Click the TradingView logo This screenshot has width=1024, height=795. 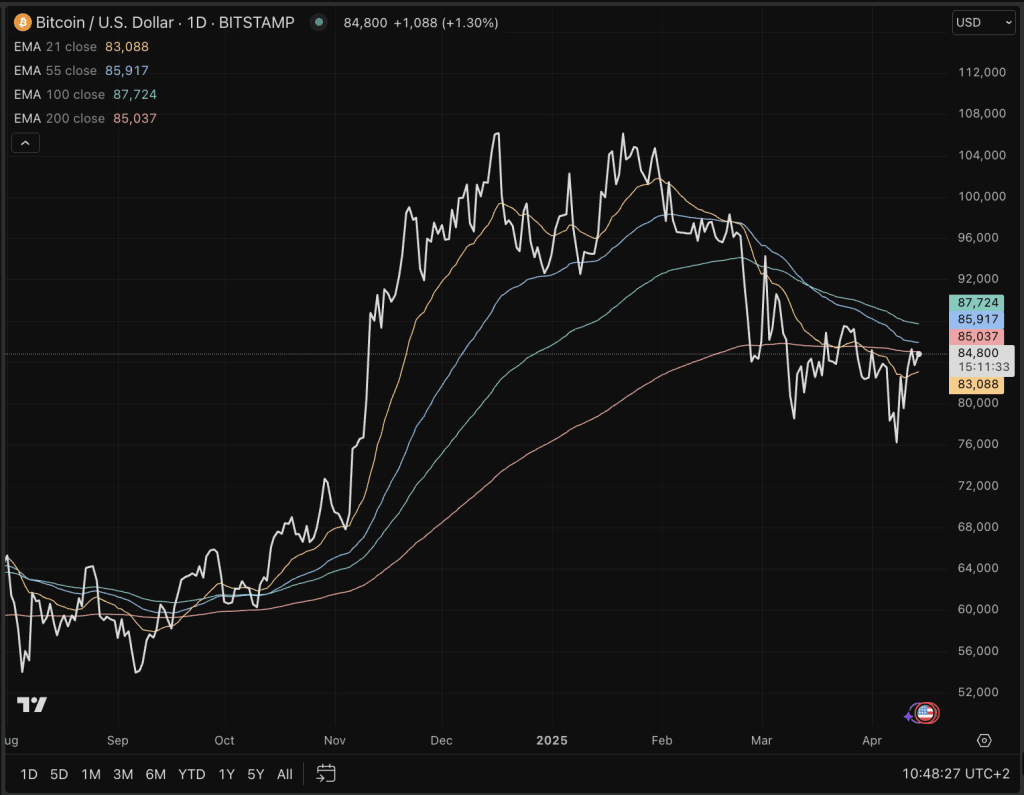click(x=32, y=704)
